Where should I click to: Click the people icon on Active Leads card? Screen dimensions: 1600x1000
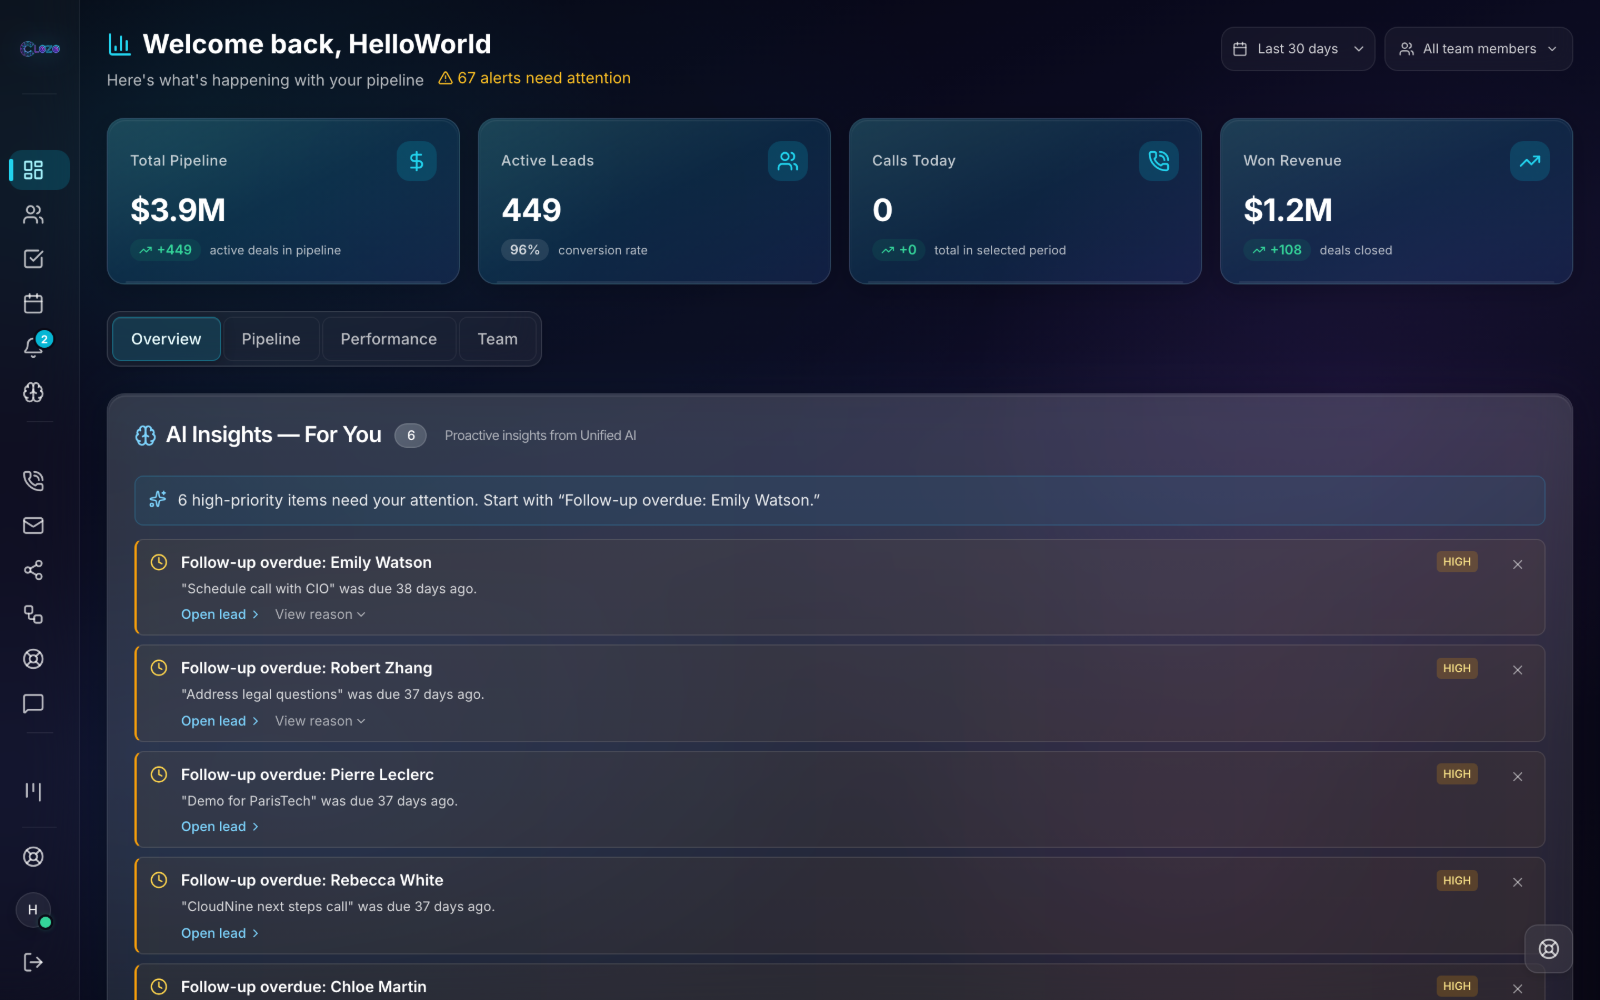pyautogui.click(x=788, y=161)
